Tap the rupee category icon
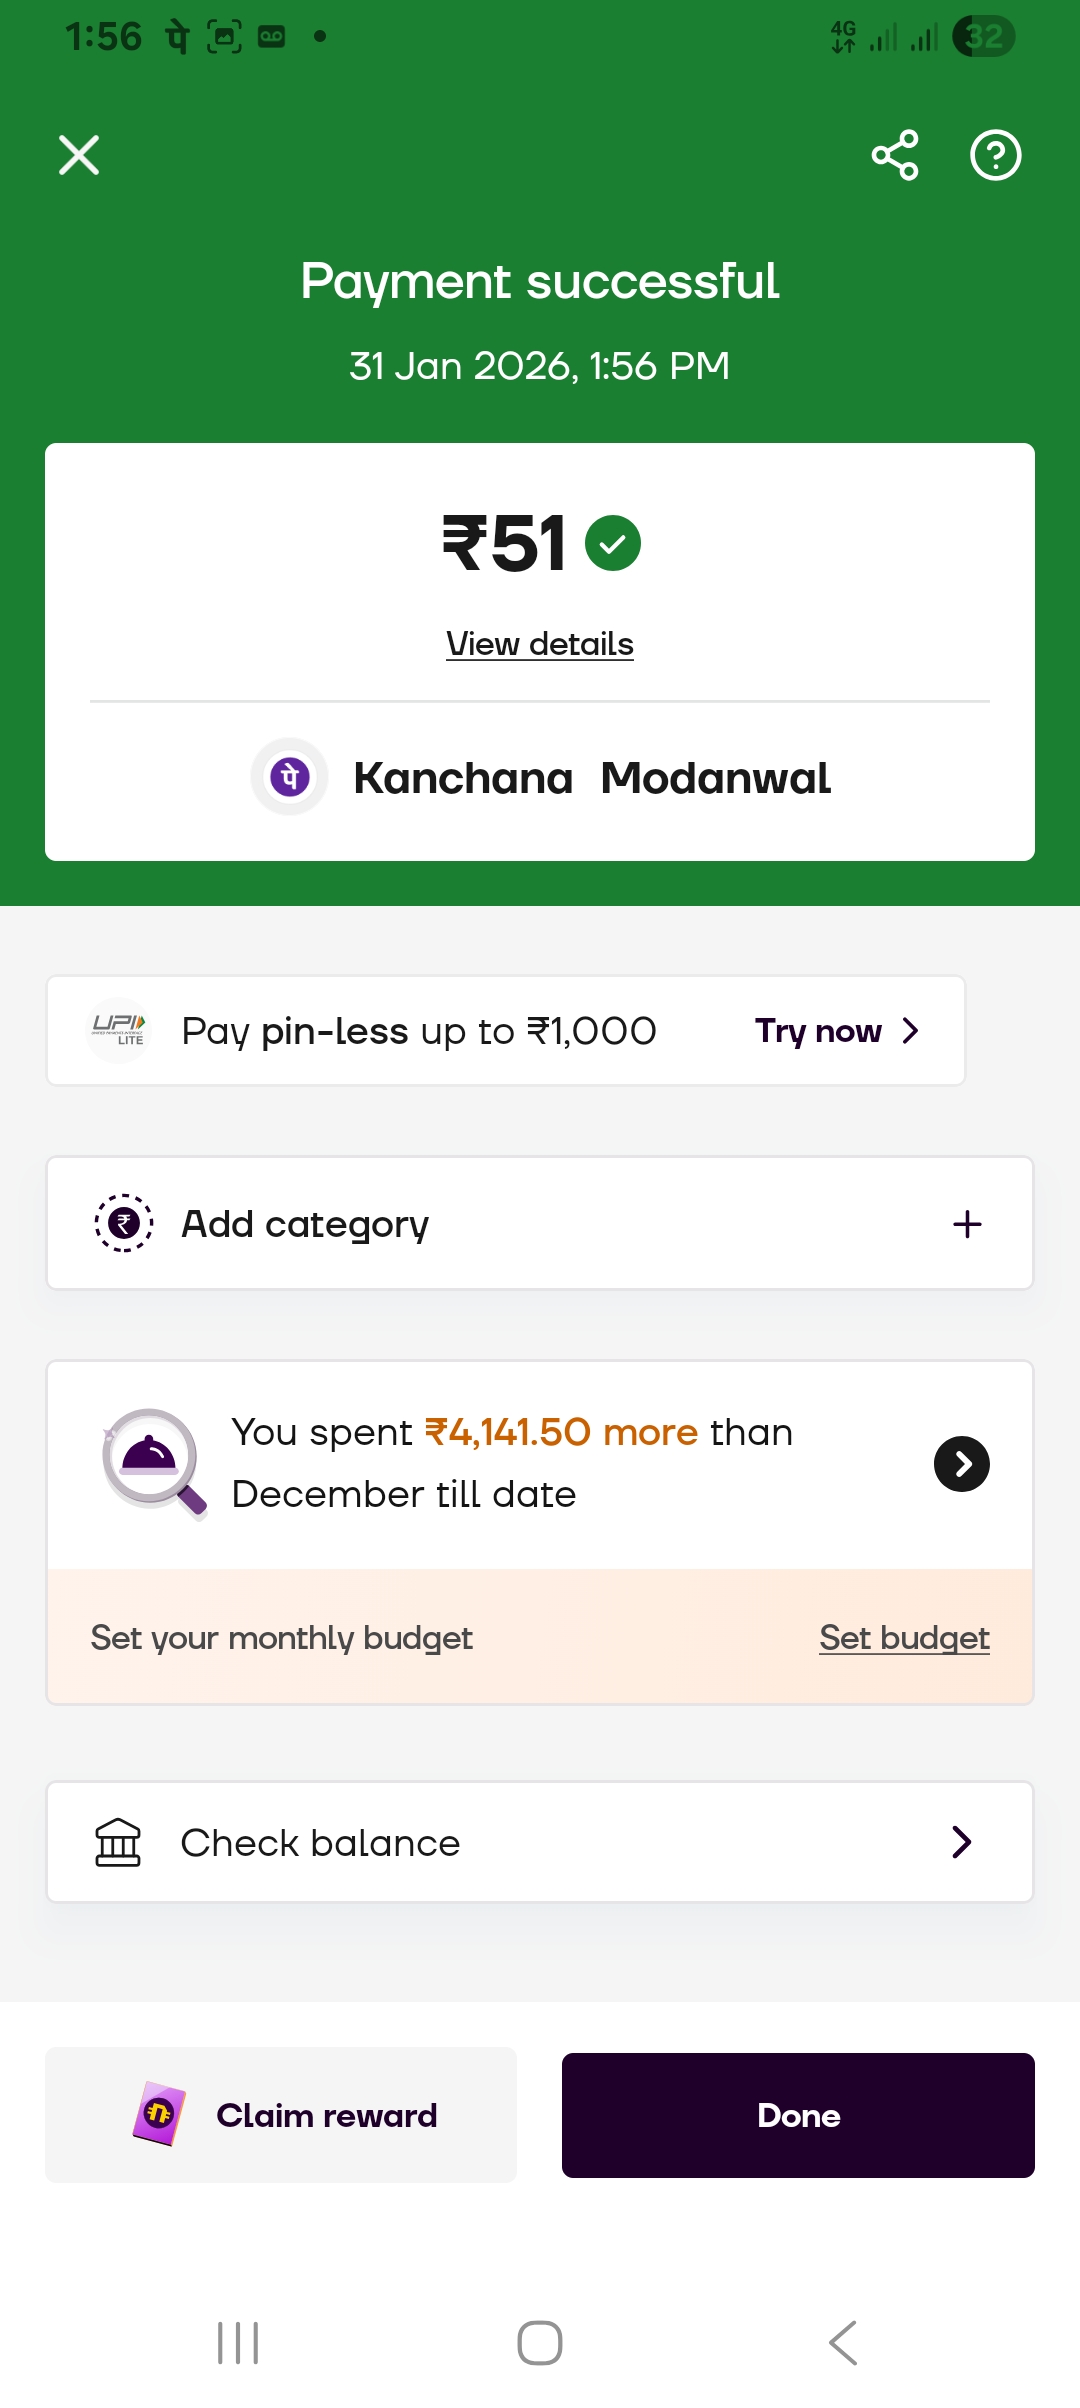This screenshot has width=1080, height=2408. point(124,1223)
